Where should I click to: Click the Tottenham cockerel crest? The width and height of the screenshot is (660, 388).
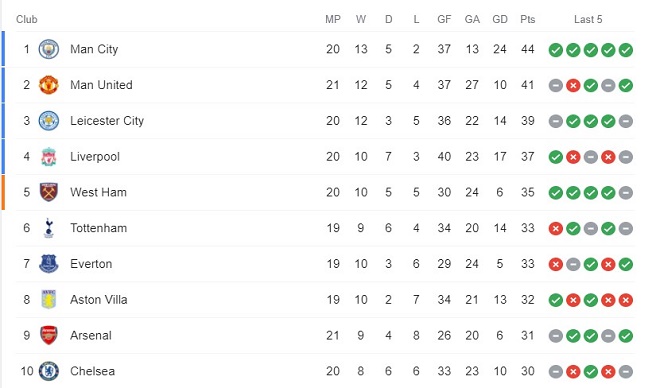point(48,228)
